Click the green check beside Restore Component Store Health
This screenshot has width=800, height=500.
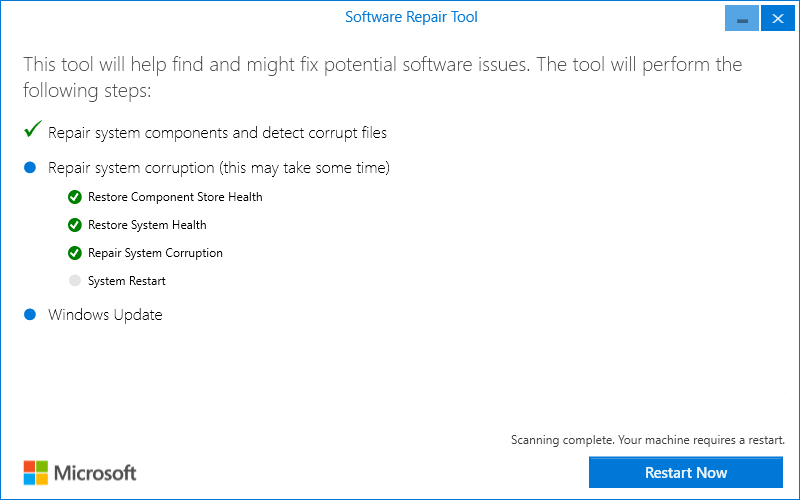tap(74, 197)
